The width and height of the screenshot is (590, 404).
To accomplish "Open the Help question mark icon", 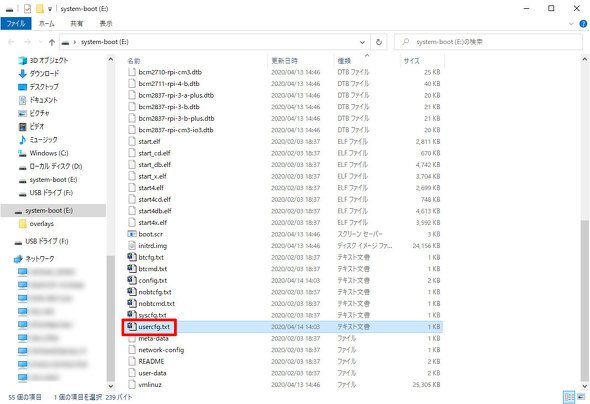I will click(x=583, y=23).
